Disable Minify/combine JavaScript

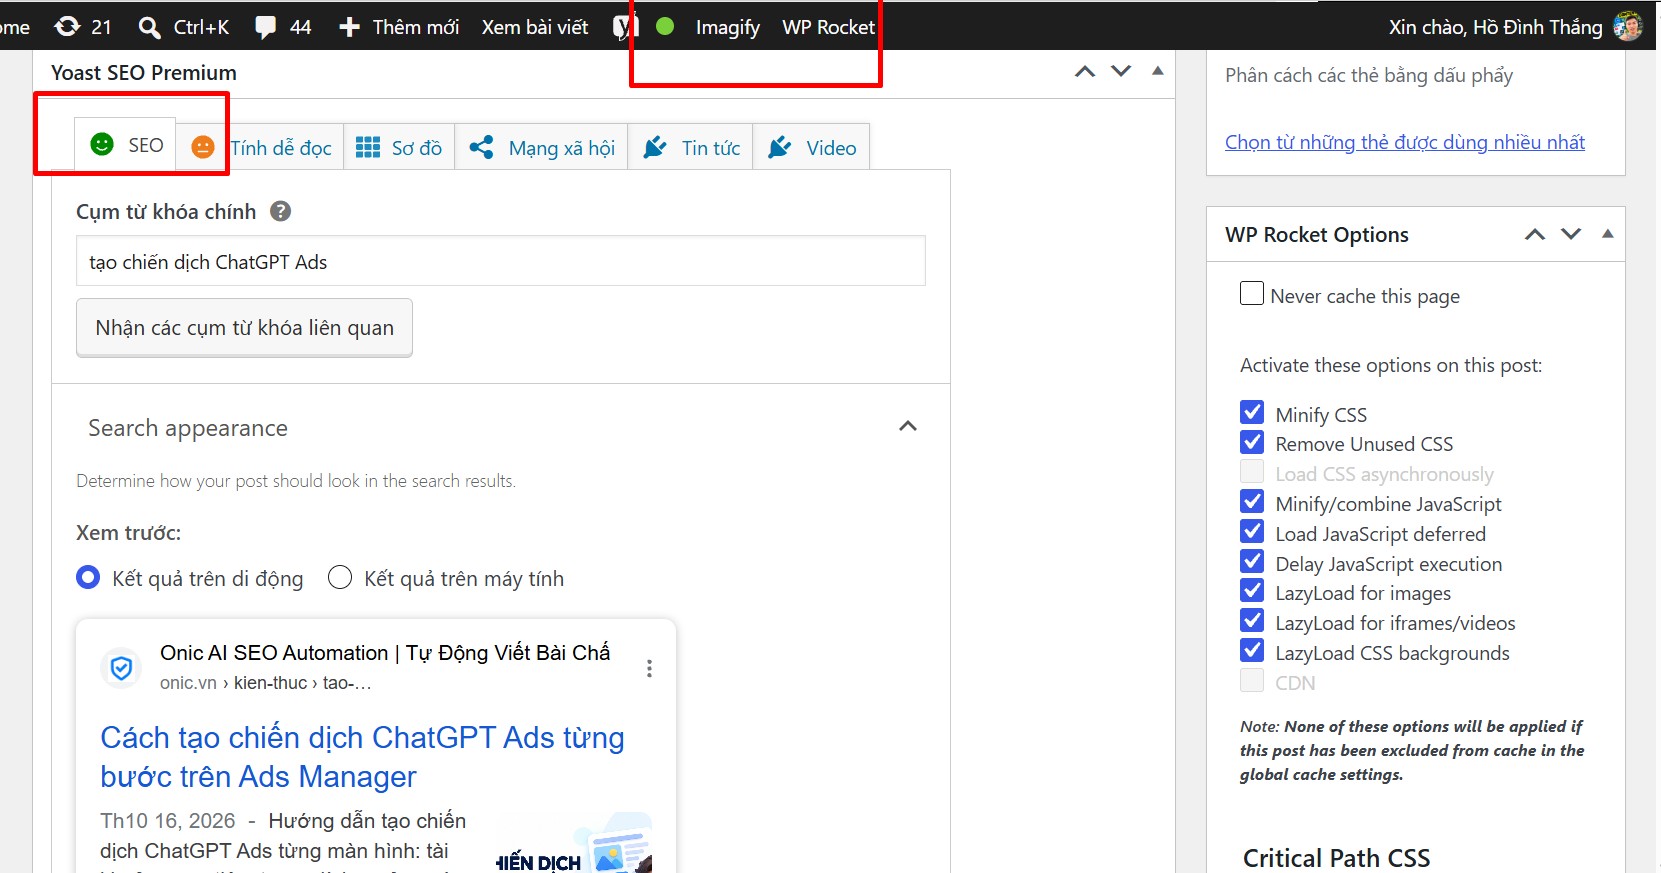click(1252, 502)
